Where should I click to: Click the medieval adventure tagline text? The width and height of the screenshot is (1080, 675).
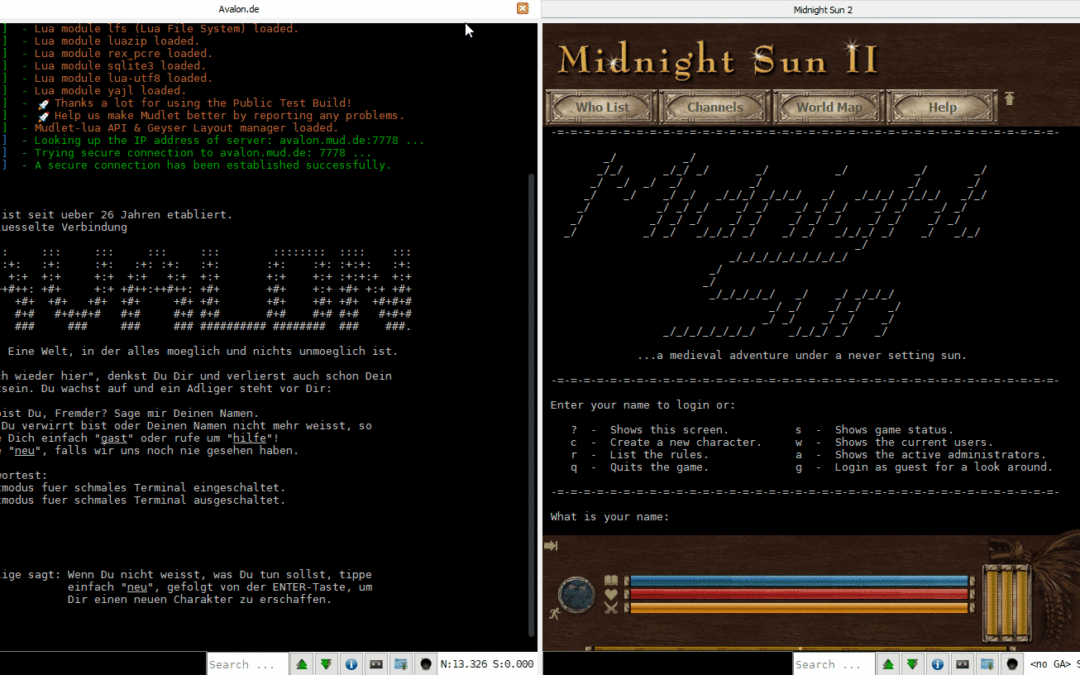(x=802, y=355)
